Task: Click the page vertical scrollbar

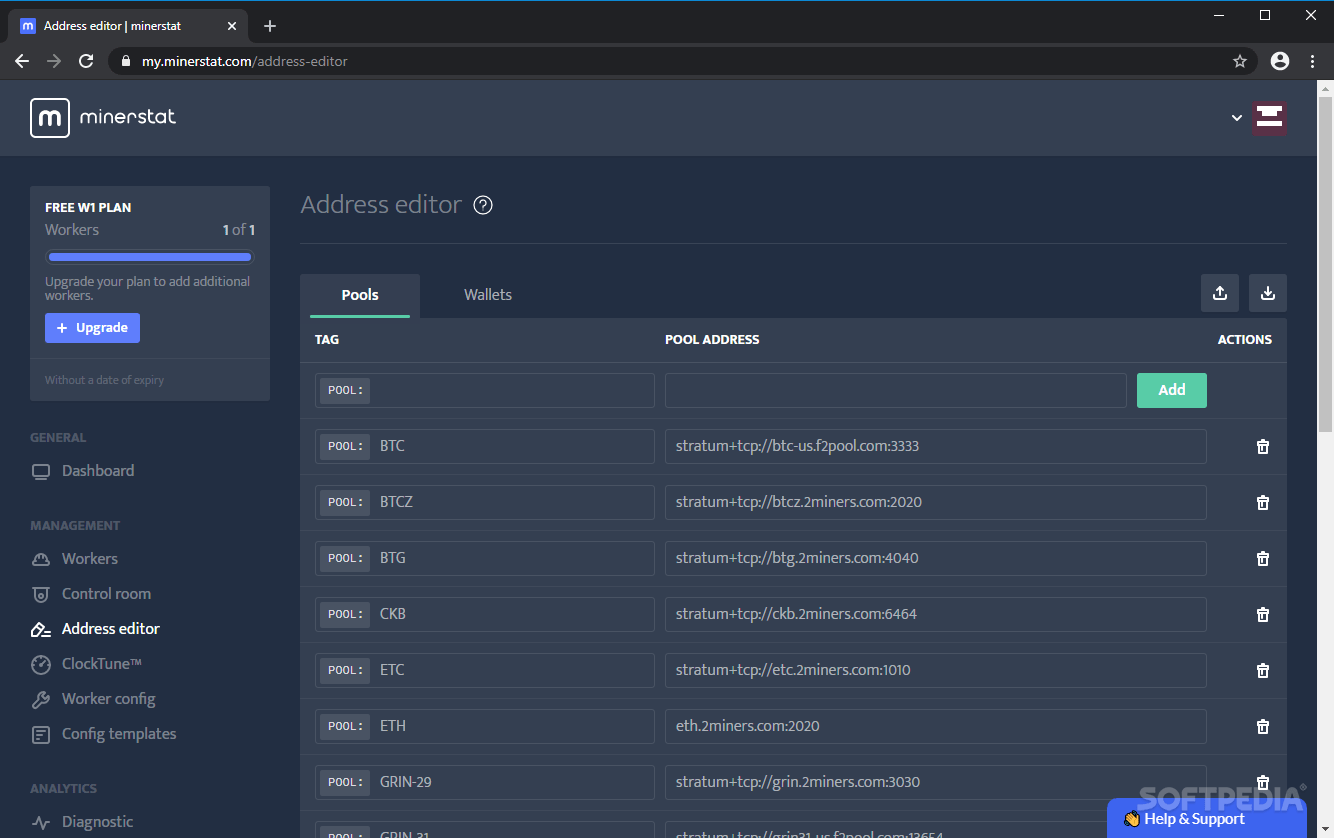Action: point(1325,265)
